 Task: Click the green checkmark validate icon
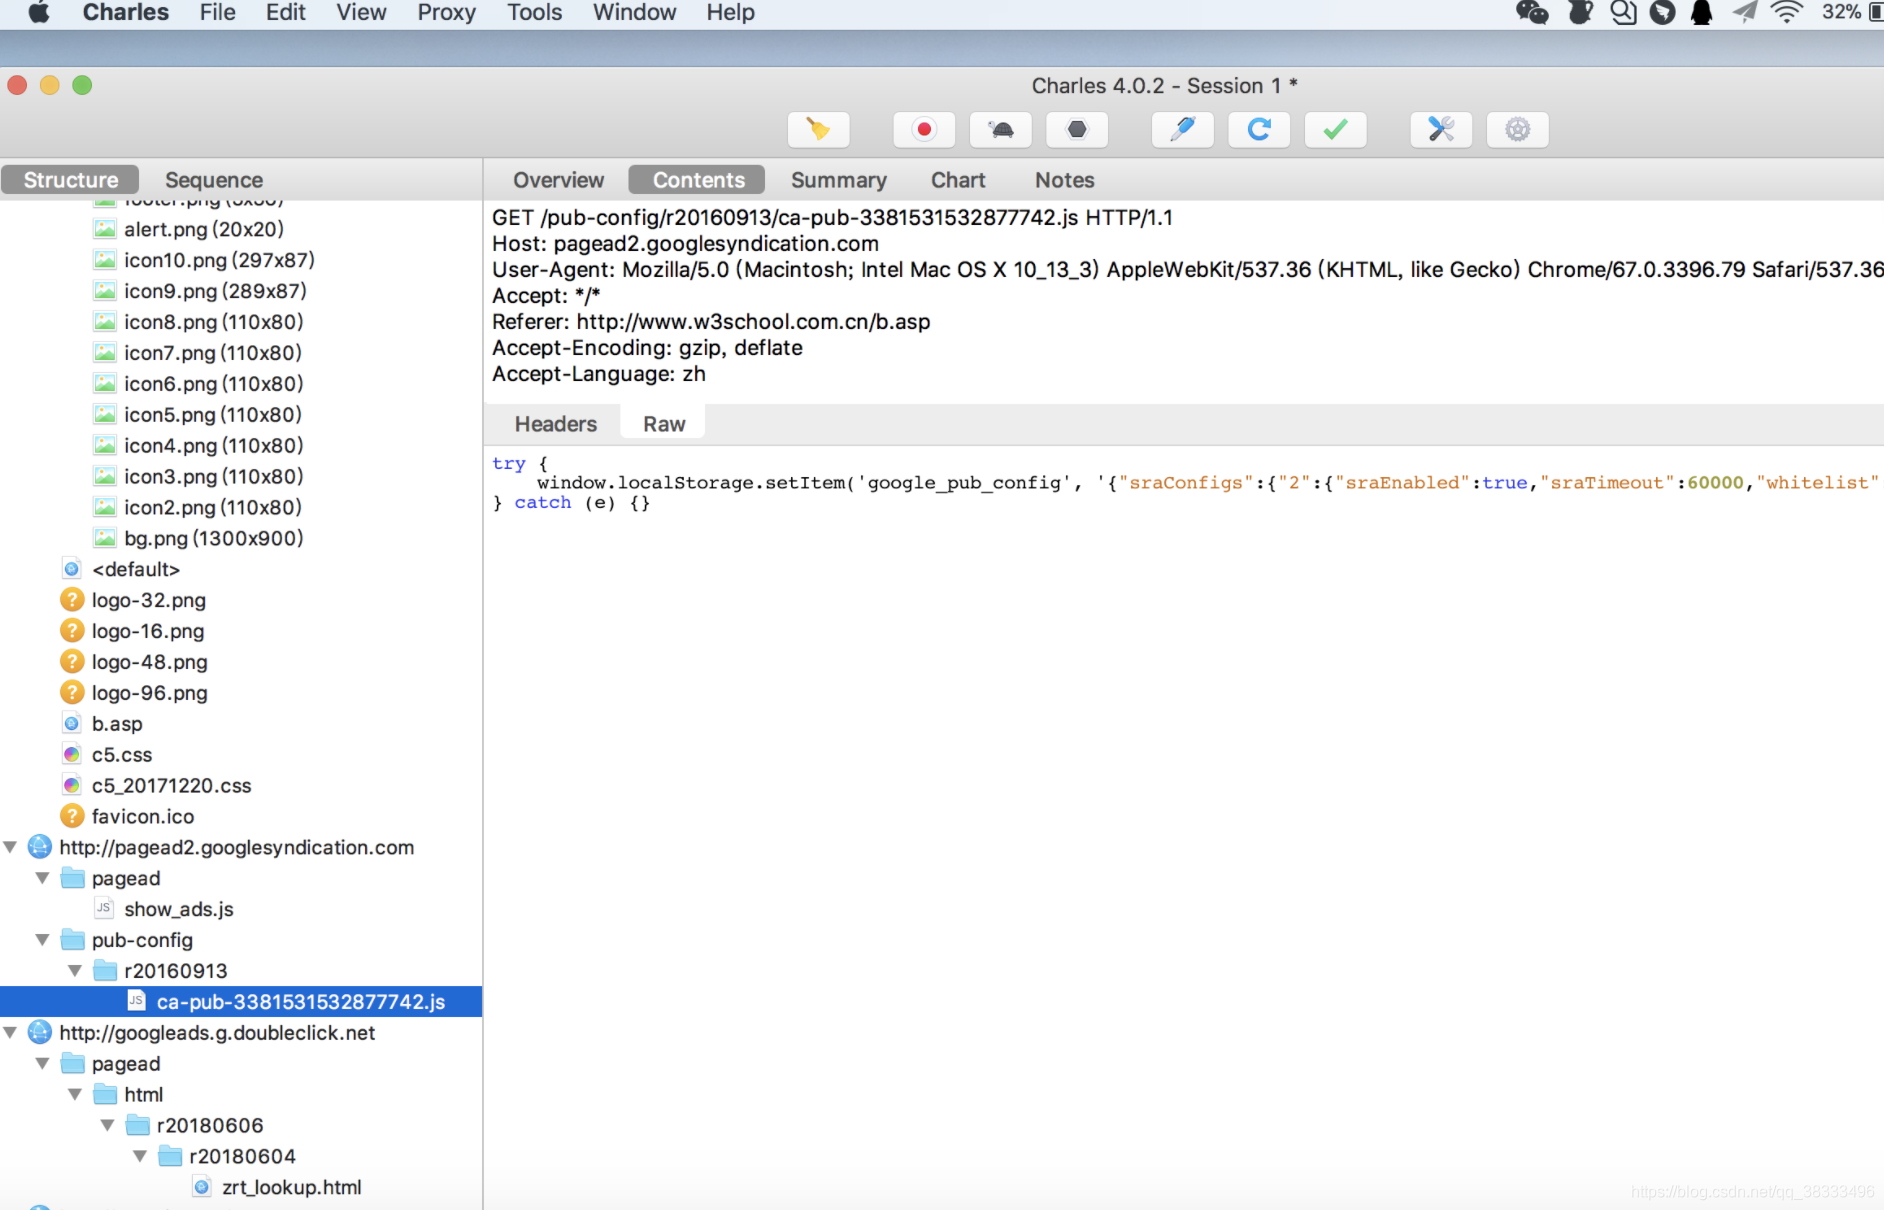click(x=1335, y=129)
